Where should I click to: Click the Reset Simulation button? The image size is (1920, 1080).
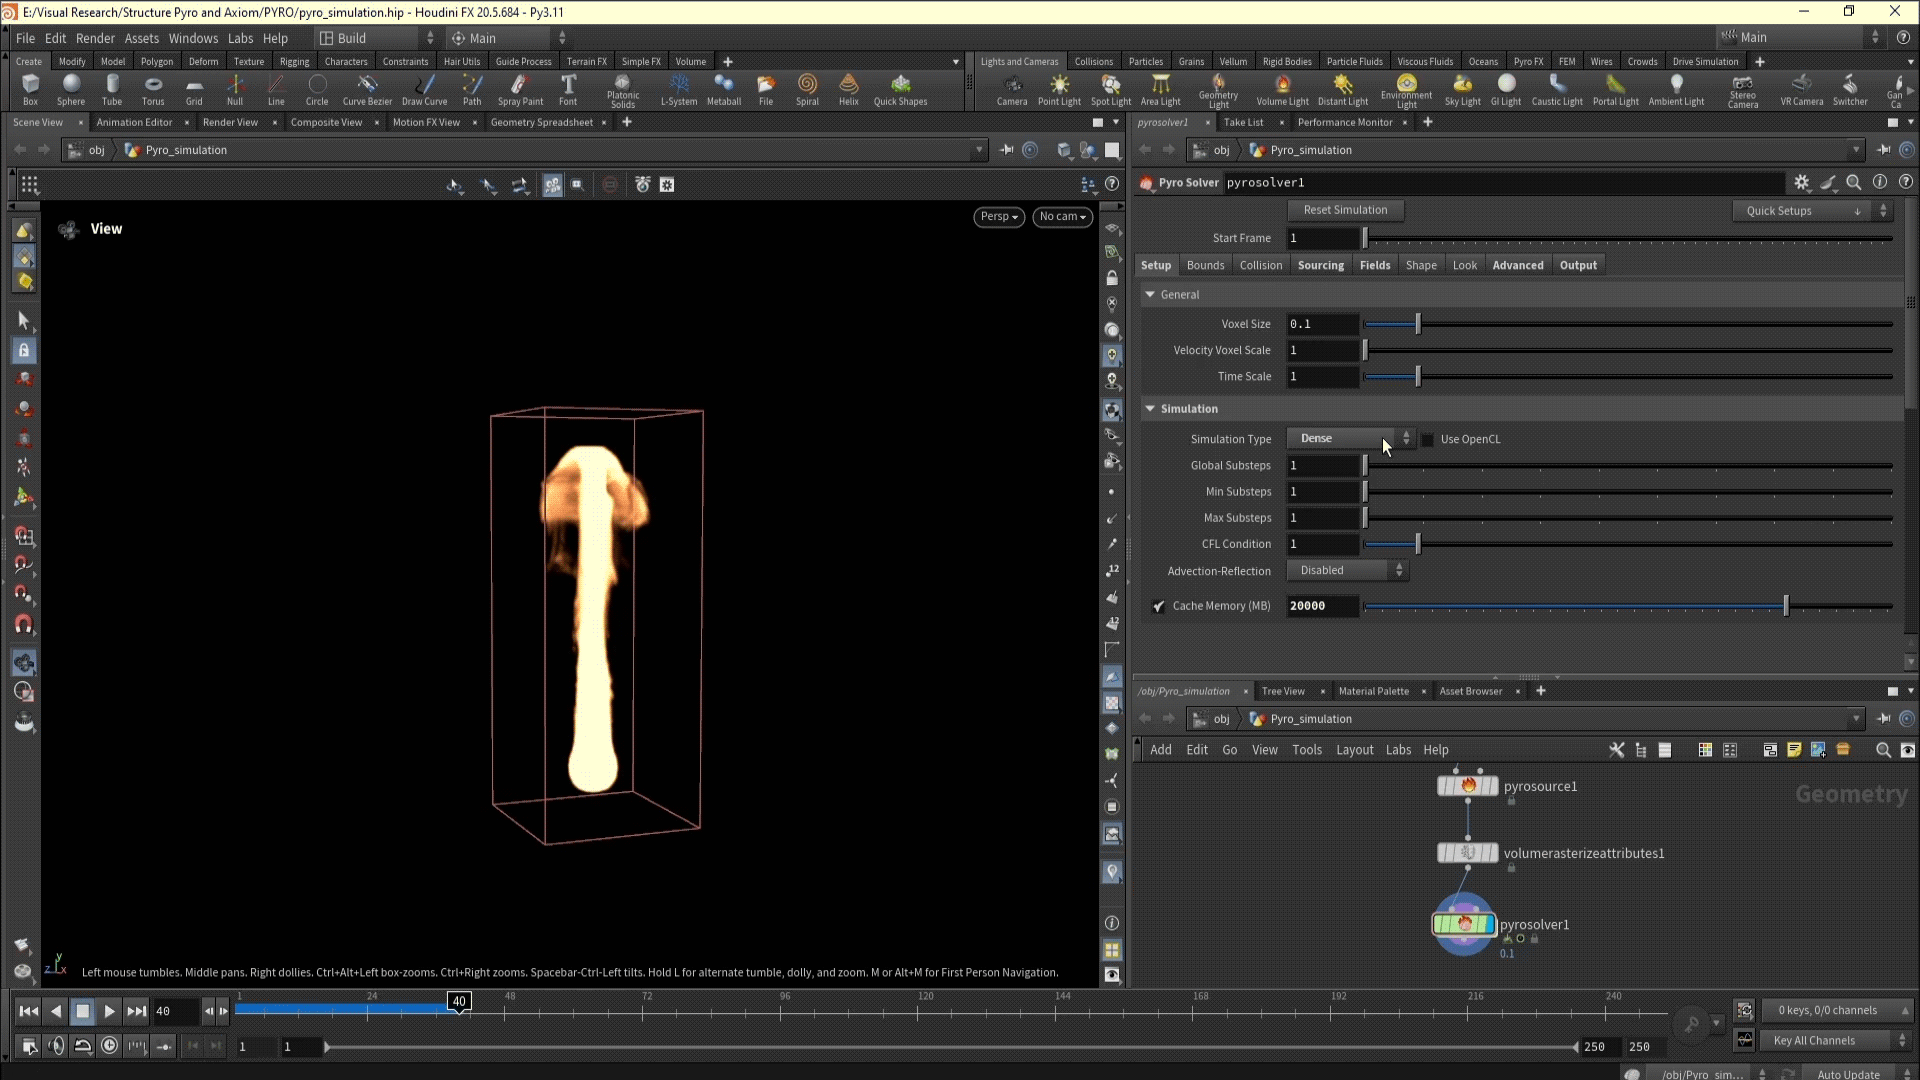pyautogui.click(x=1345, y=210)
